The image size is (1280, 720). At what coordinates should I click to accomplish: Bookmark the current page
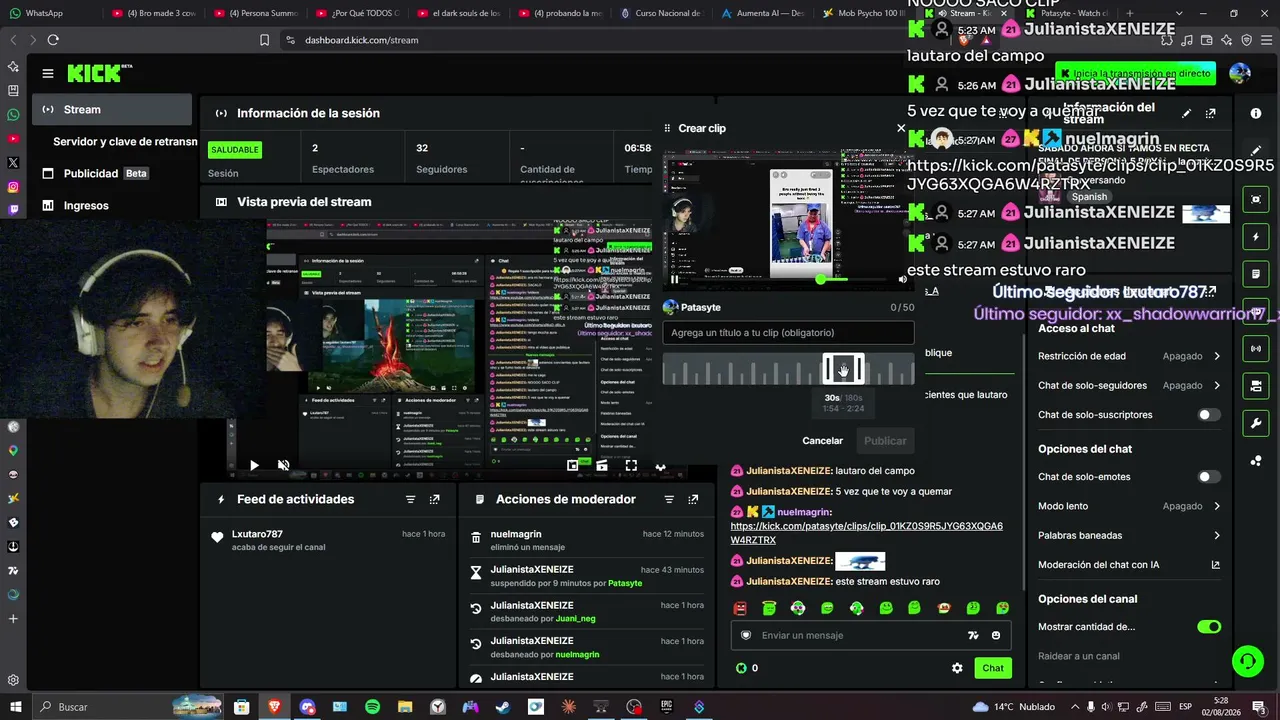264,40
